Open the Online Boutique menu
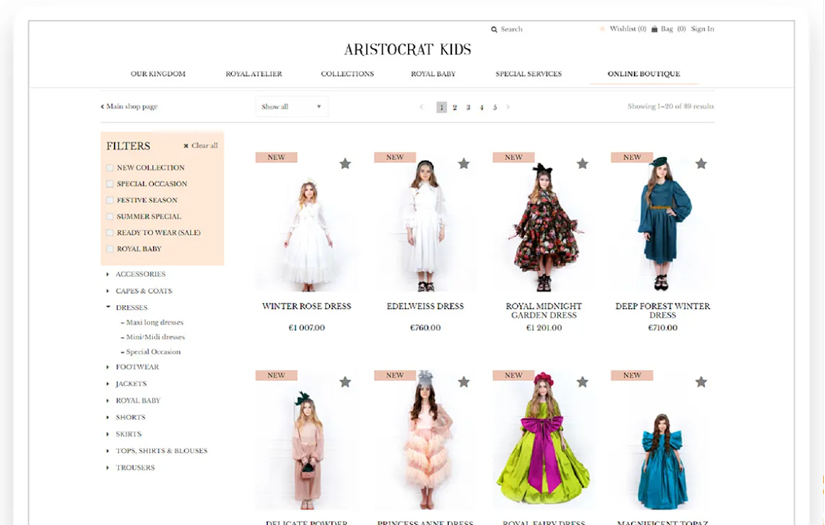Viewport: 825px width, 525px height. point(643,74)
